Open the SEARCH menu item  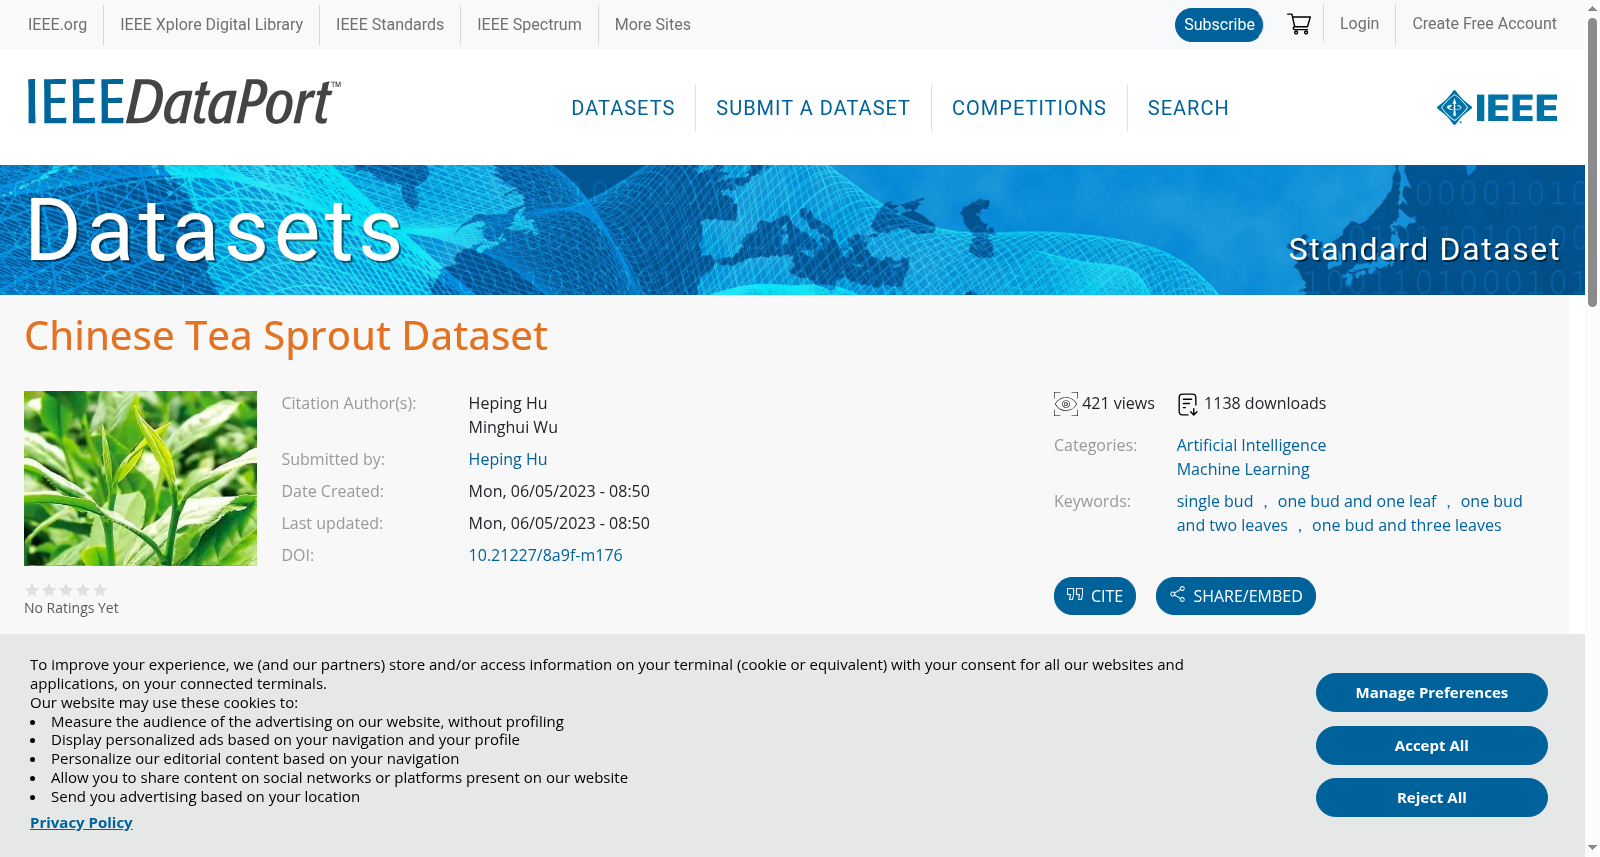coord(1188,108)
